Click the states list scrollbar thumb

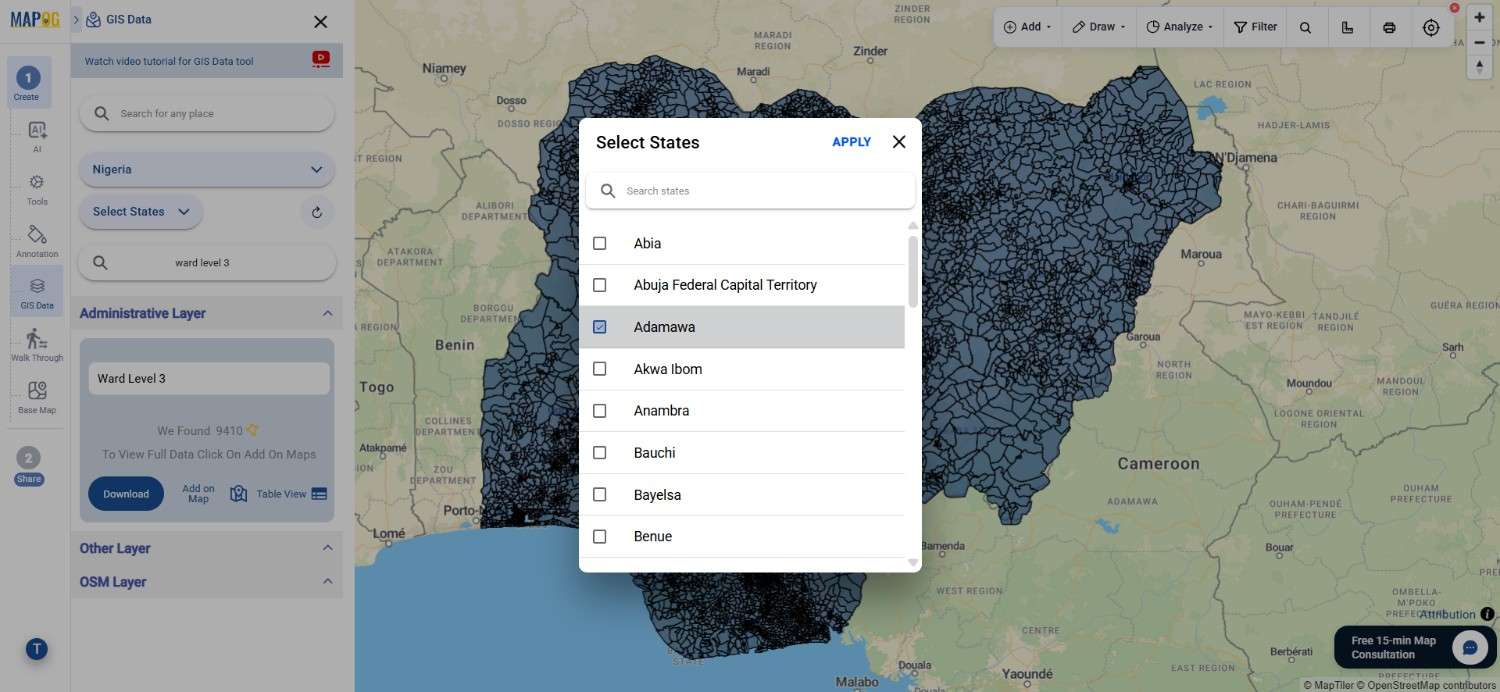[x=913, y=271]
